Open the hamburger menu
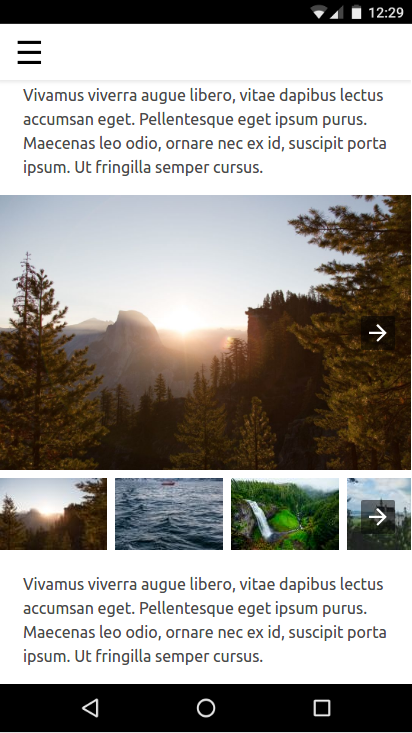Viewport: 412px width, 733px height. [29, 52]
